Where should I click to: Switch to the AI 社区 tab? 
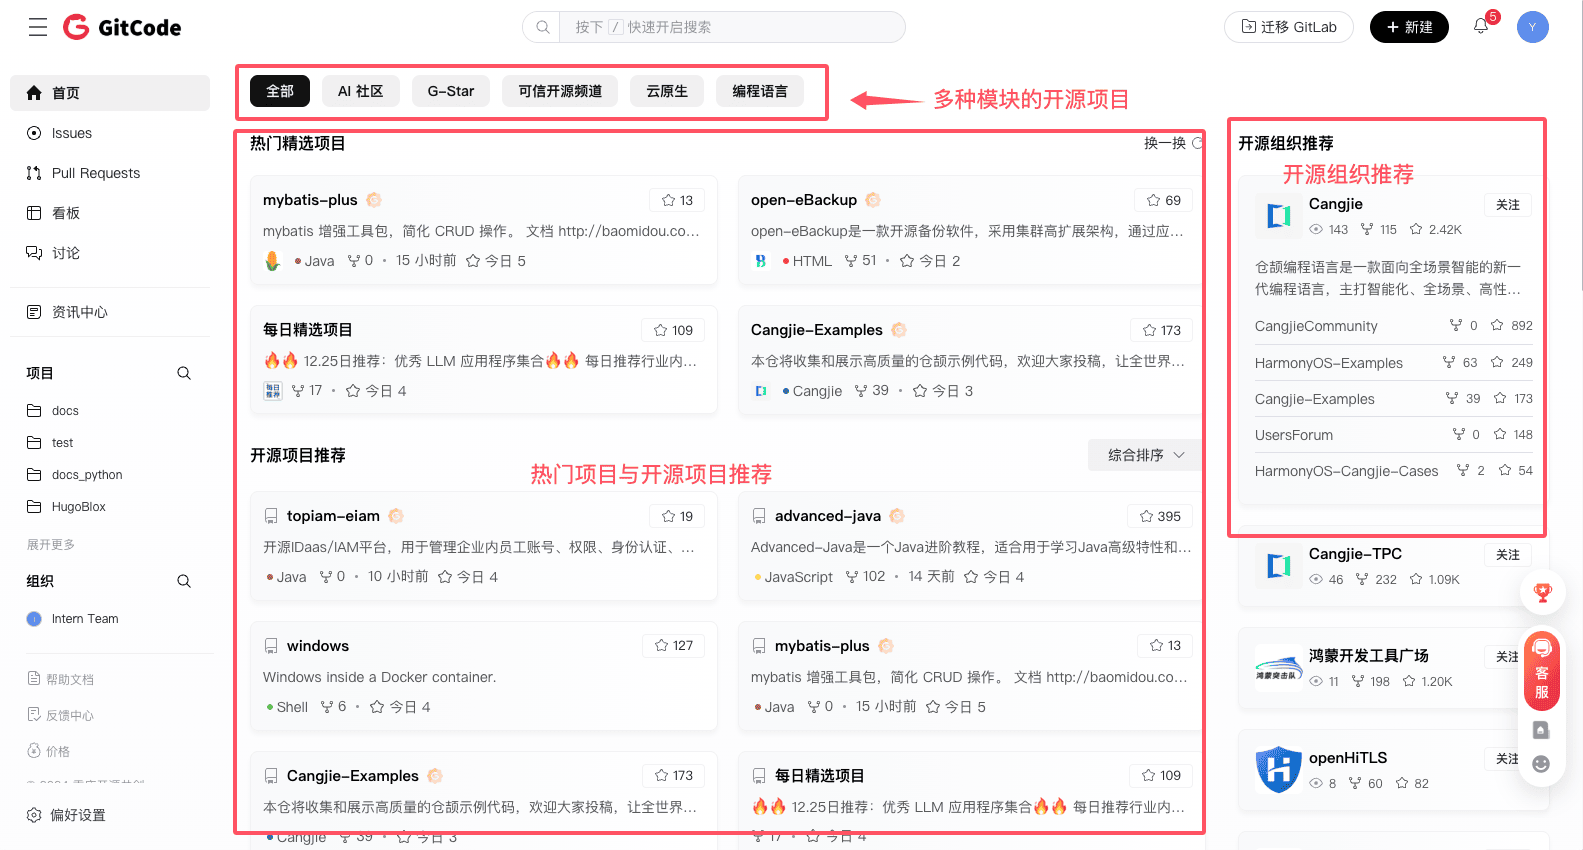tap(360, 91)
